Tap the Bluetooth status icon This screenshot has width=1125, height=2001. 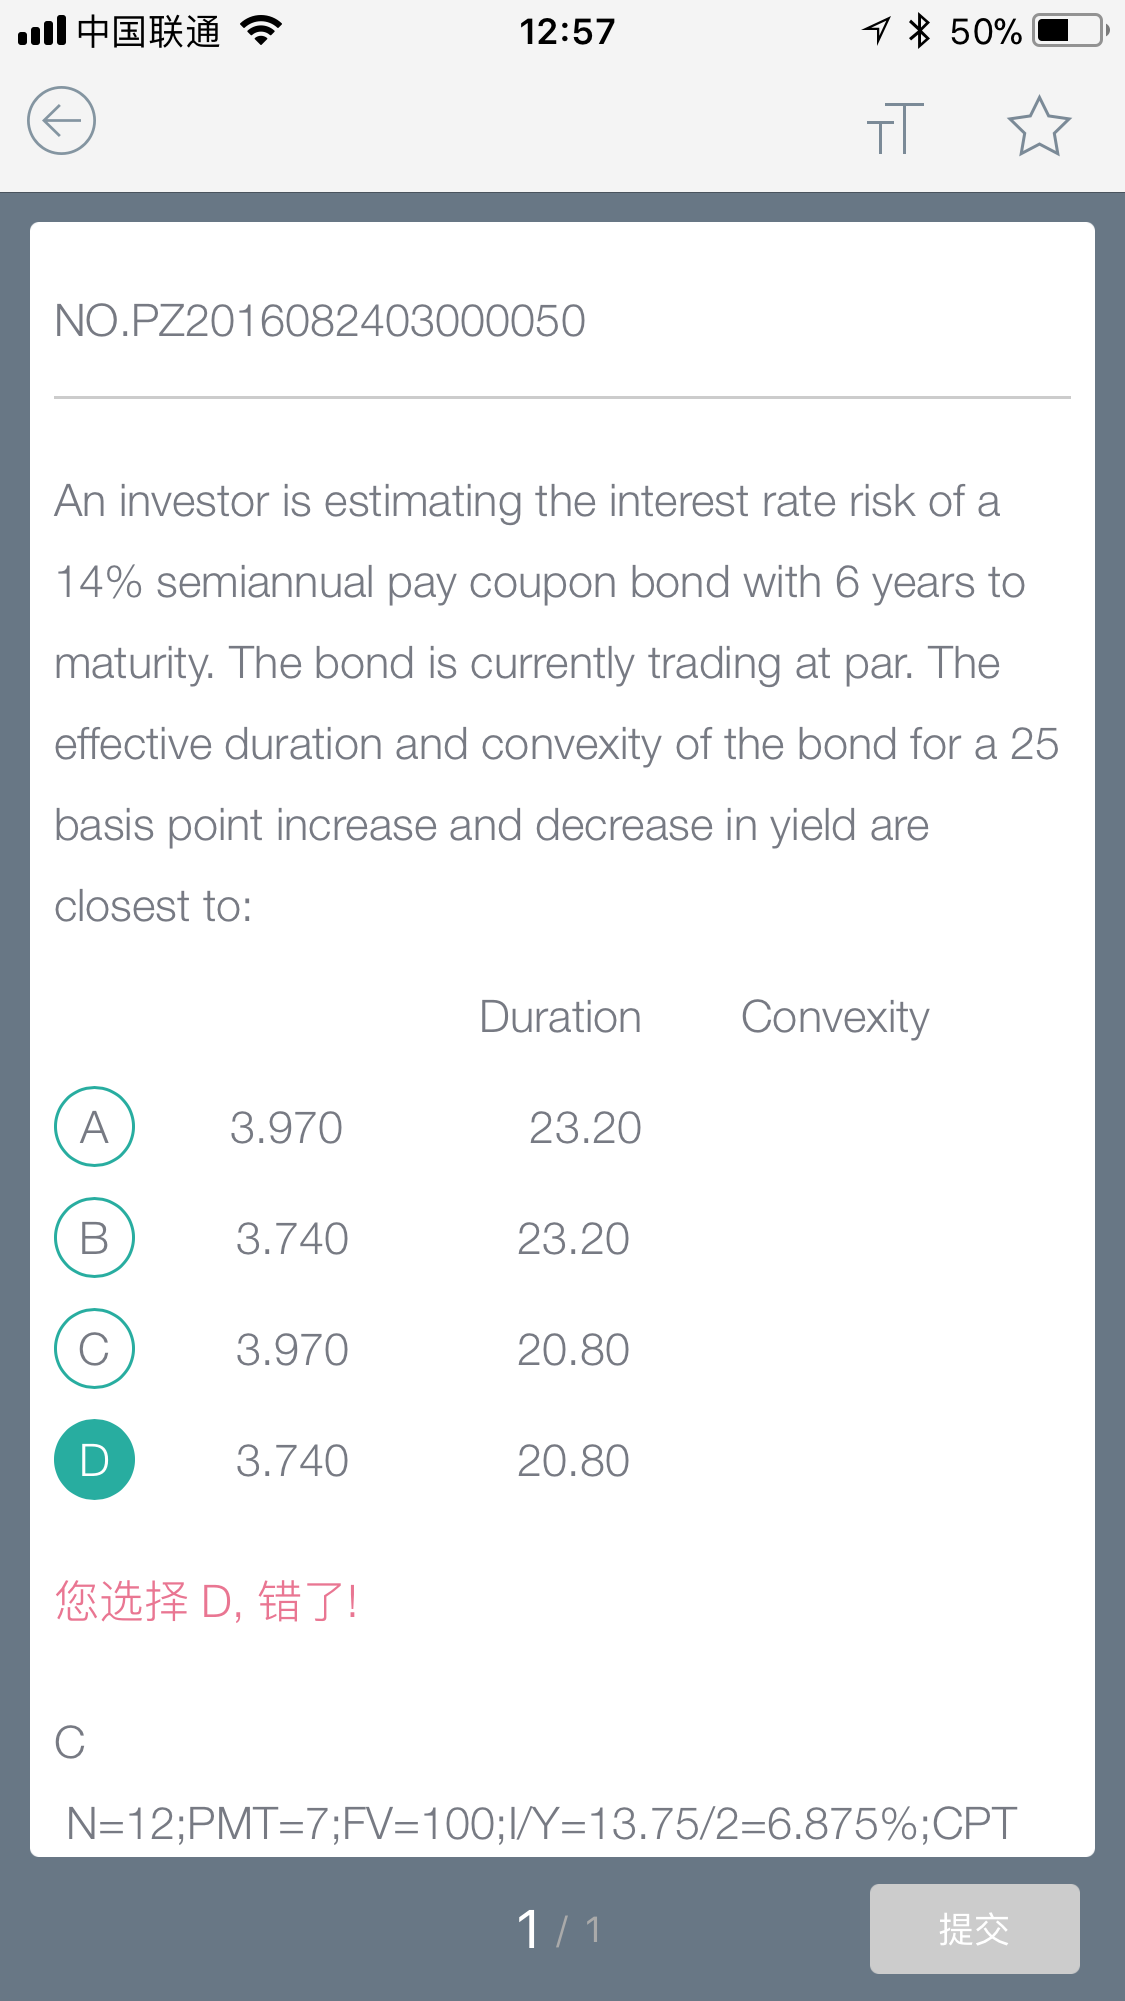[919, 31]
